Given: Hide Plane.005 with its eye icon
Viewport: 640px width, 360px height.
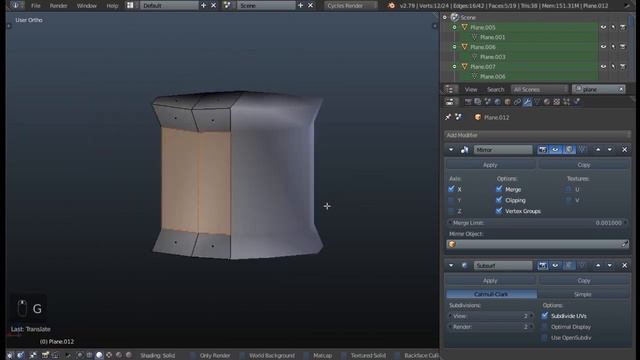Looking at the screenshot, I should tap(603, 27).
